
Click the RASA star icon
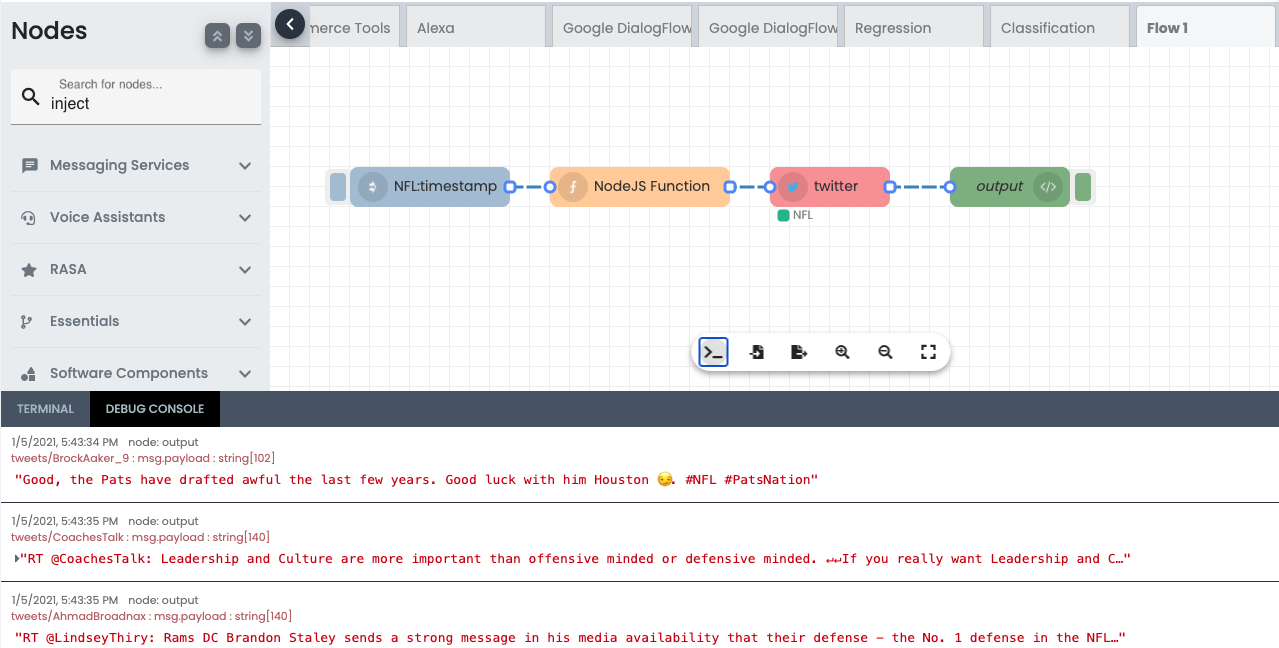(29, 270)
